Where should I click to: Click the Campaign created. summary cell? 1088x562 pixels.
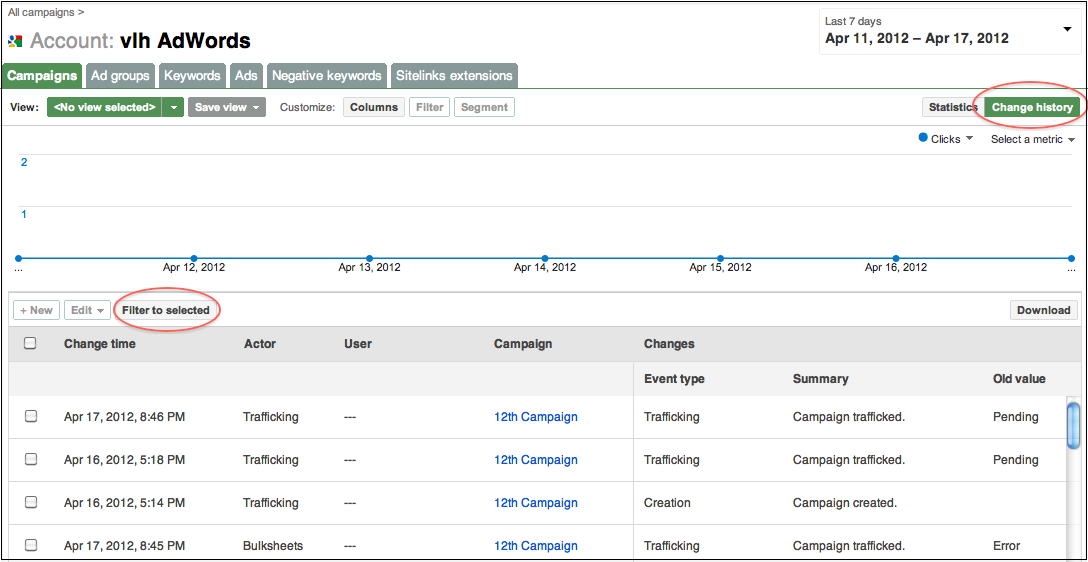[844, 503]
